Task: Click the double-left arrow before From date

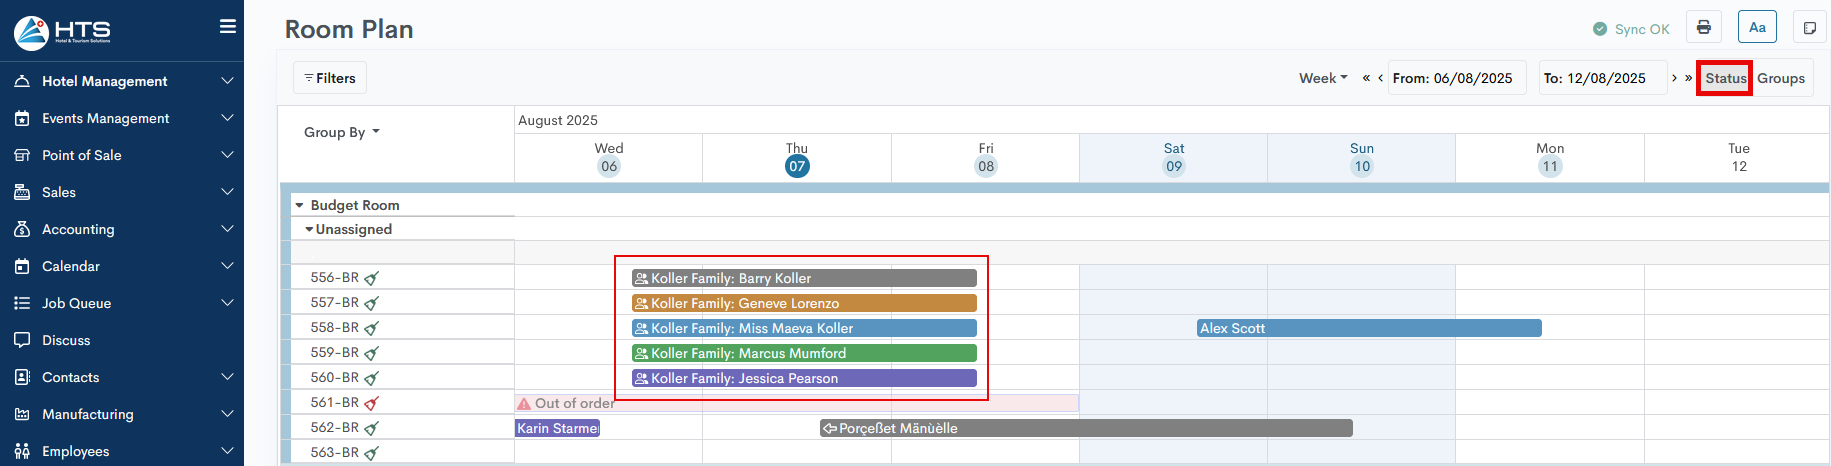Action: pyautogui.click(x=1366, y=78)
